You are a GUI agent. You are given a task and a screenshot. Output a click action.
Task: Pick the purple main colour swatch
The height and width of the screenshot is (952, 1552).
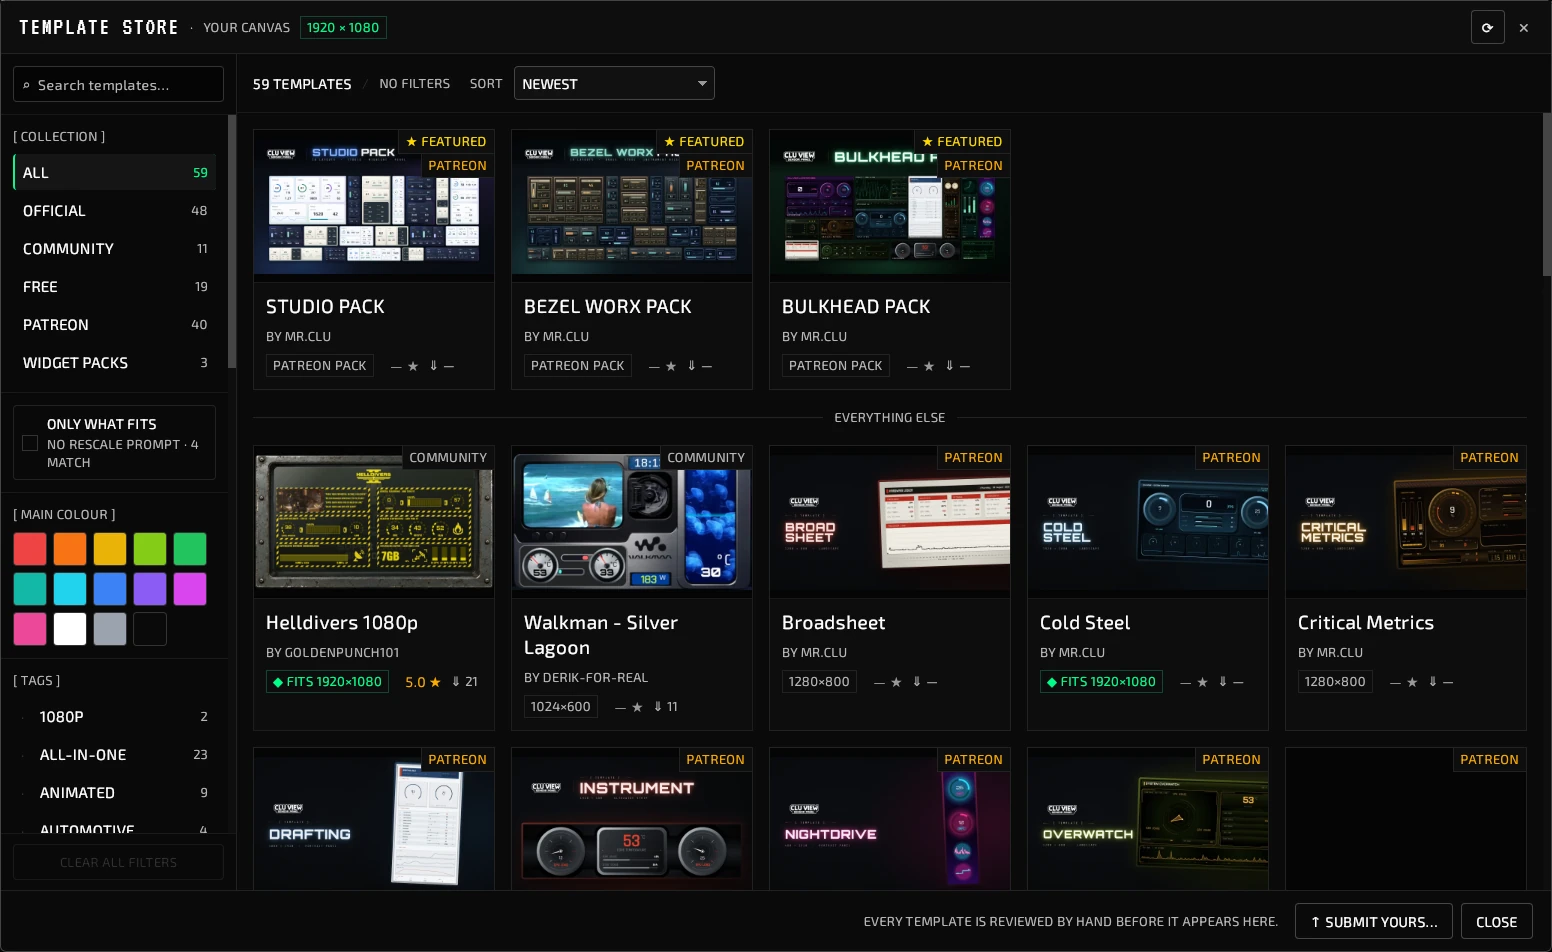coord(150,589)
